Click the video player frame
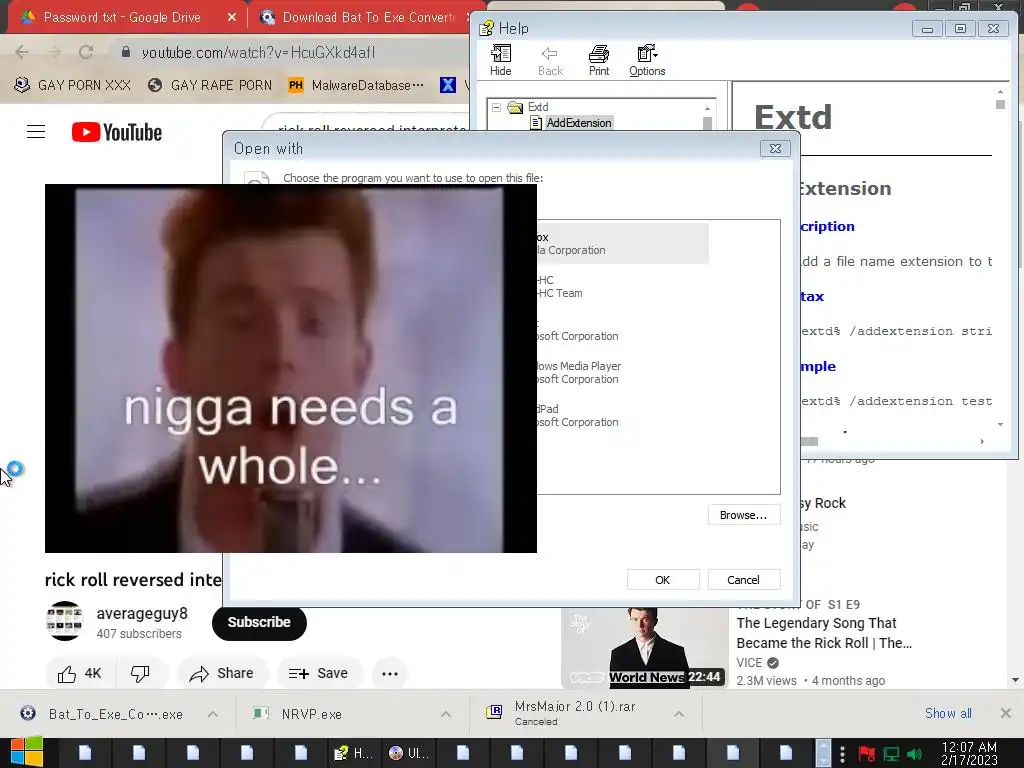Viewport: 1024px width, 768px height. tap(291, 368)
